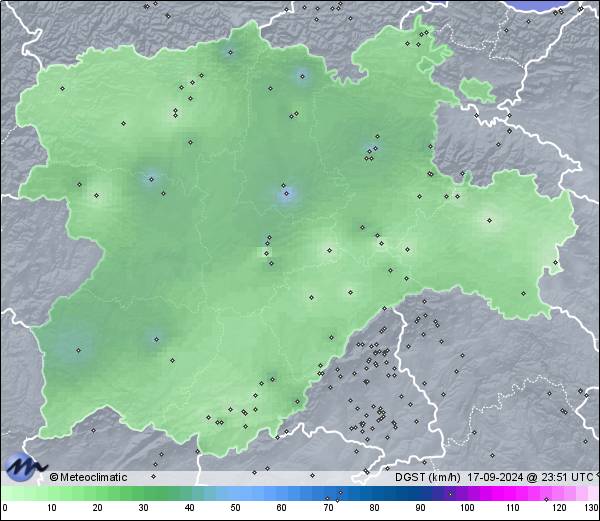The width and height of the screenshot is (600, 521).
Task: Click scale label 60
Action: pos(282,508)
